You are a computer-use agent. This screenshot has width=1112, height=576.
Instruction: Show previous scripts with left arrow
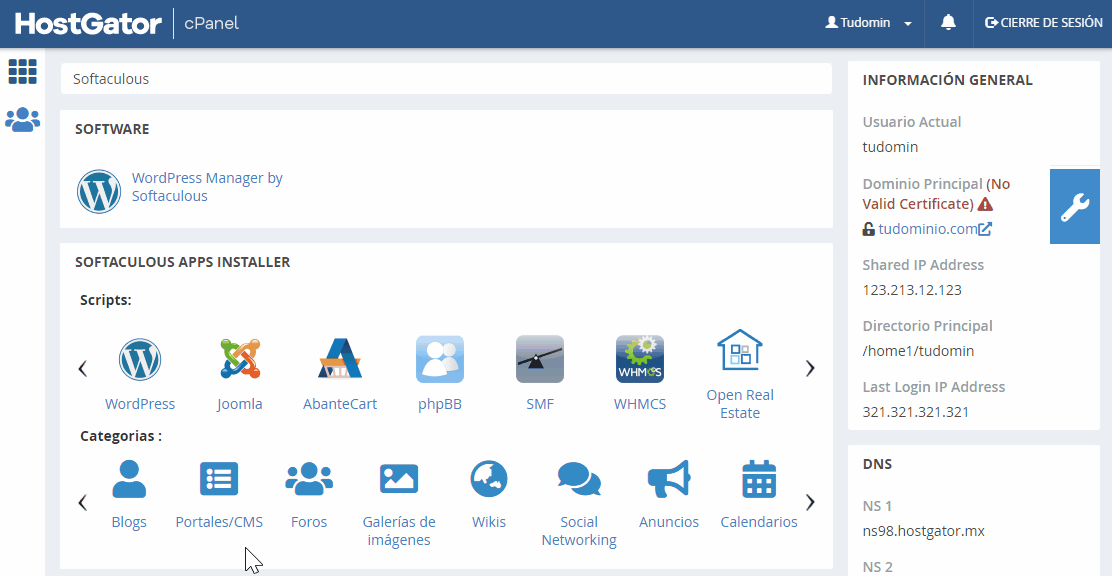[83, 368]
